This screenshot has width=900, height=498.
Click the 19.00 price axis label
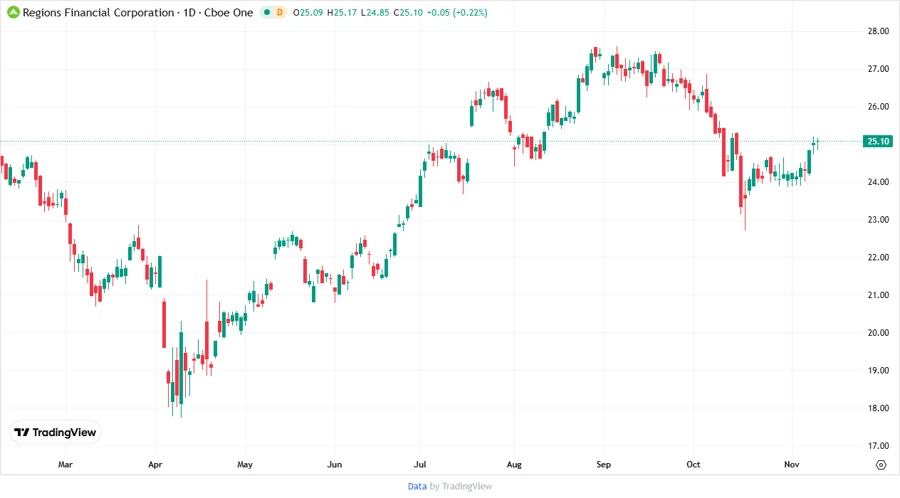click(x=878, y=371)
